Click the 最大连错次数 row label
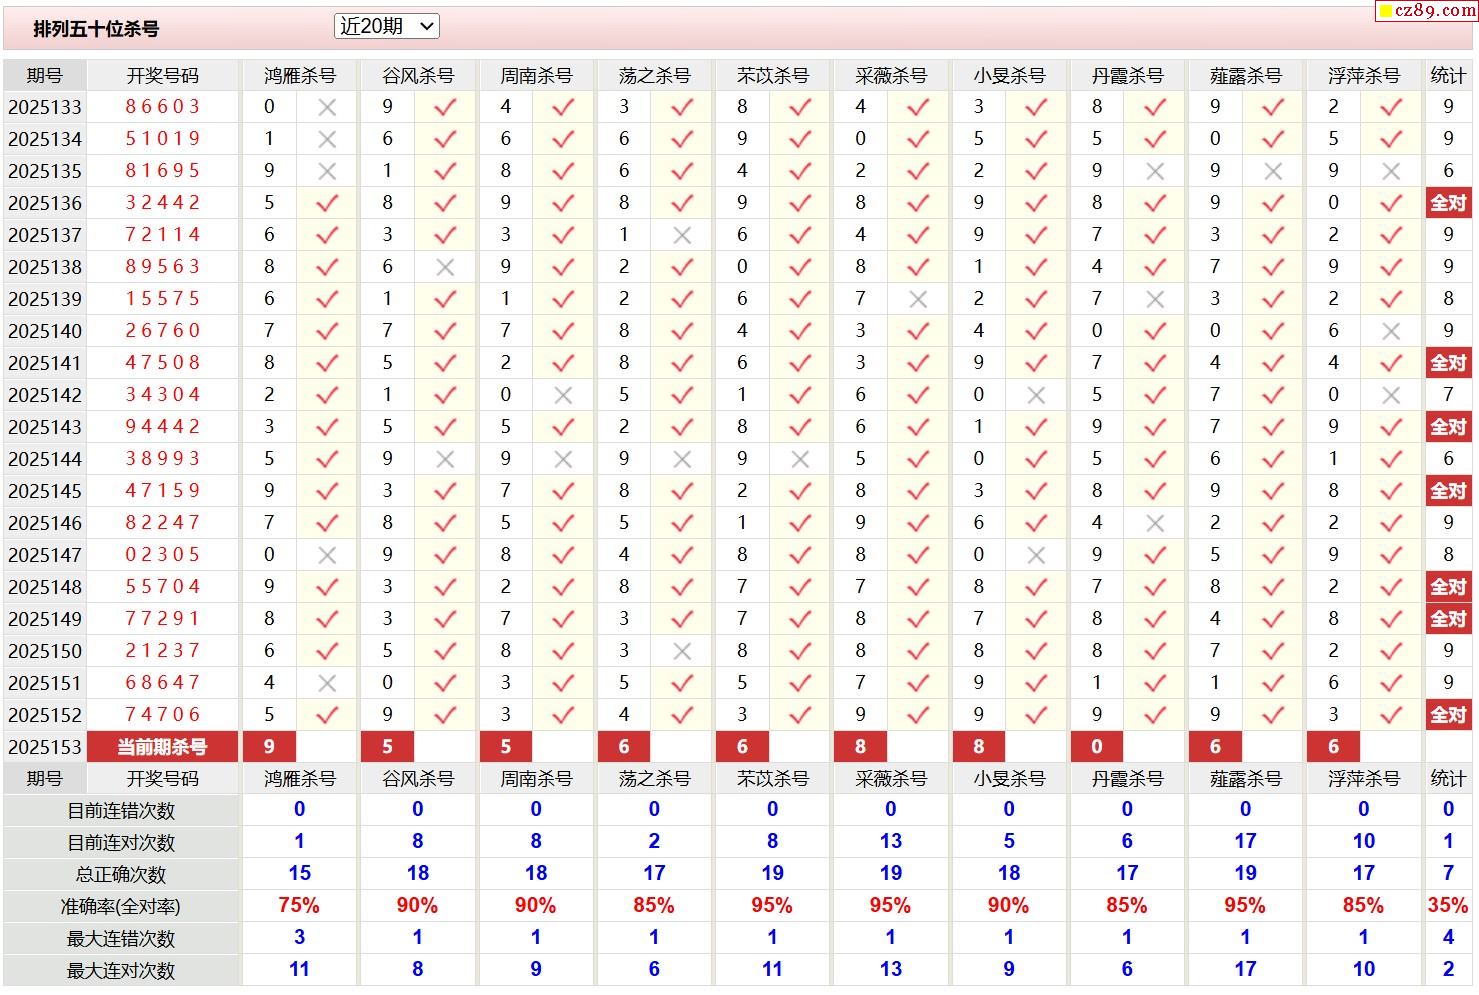Image resolution: width=1479 pixels, height=995 pixels. 121,939
